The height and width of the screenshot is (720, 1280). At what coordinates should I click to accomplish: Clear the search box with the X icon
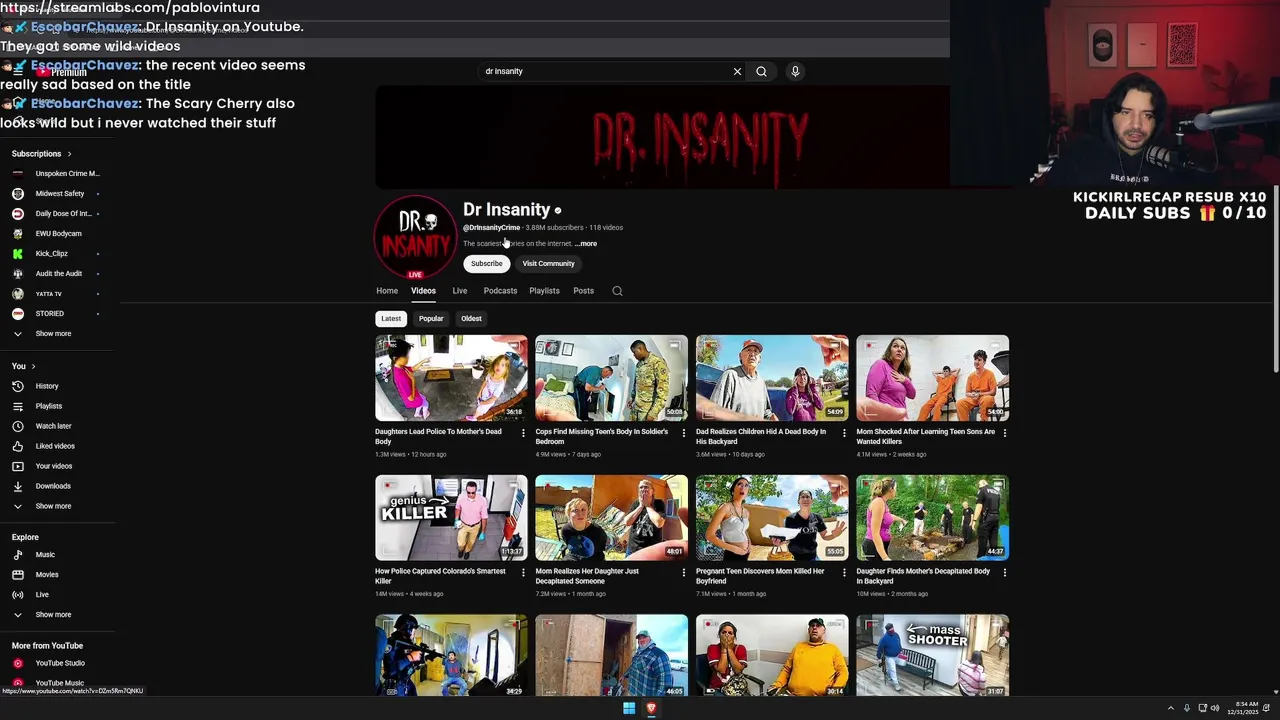(x=737, y=71)
